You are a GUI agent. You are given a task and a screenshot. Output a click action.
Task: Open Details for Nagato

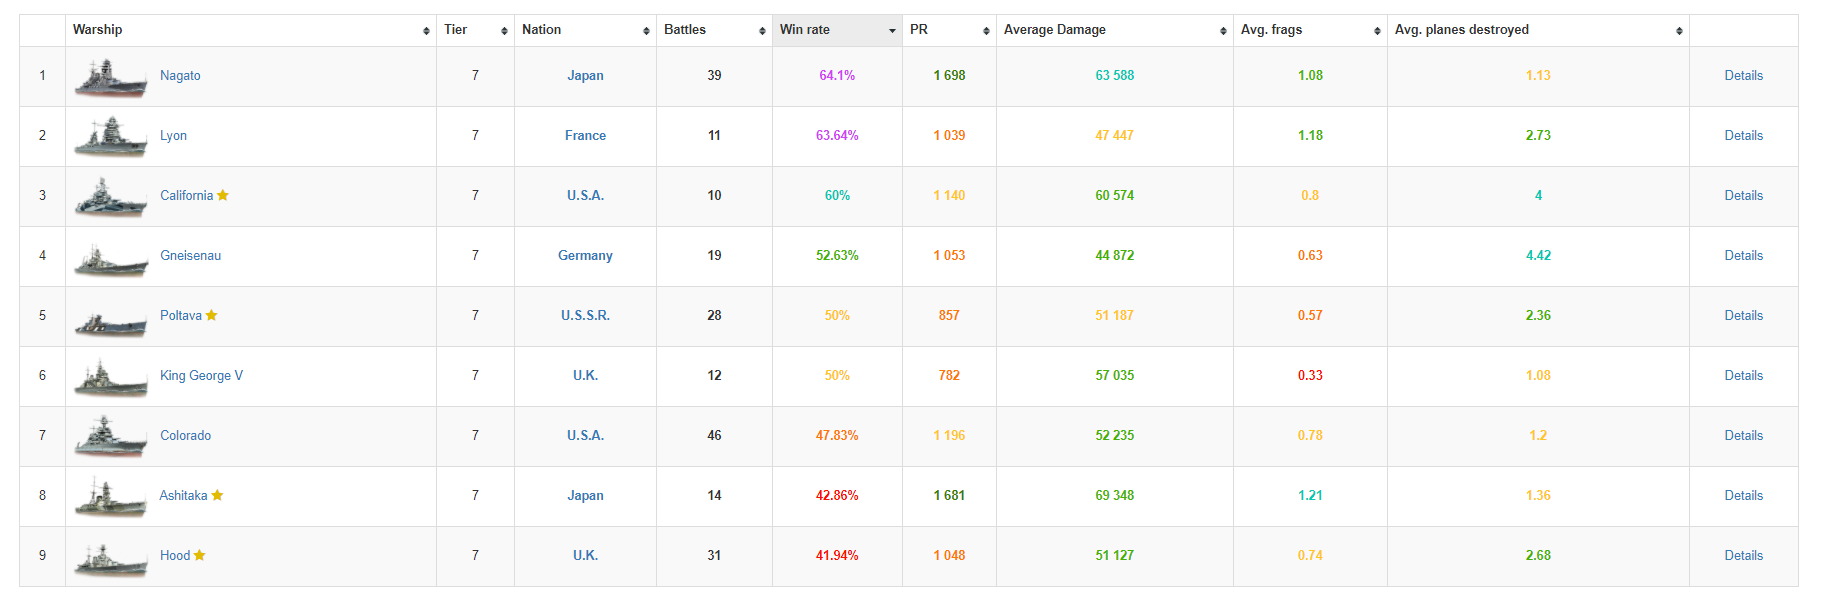(x=1743, y=76)
